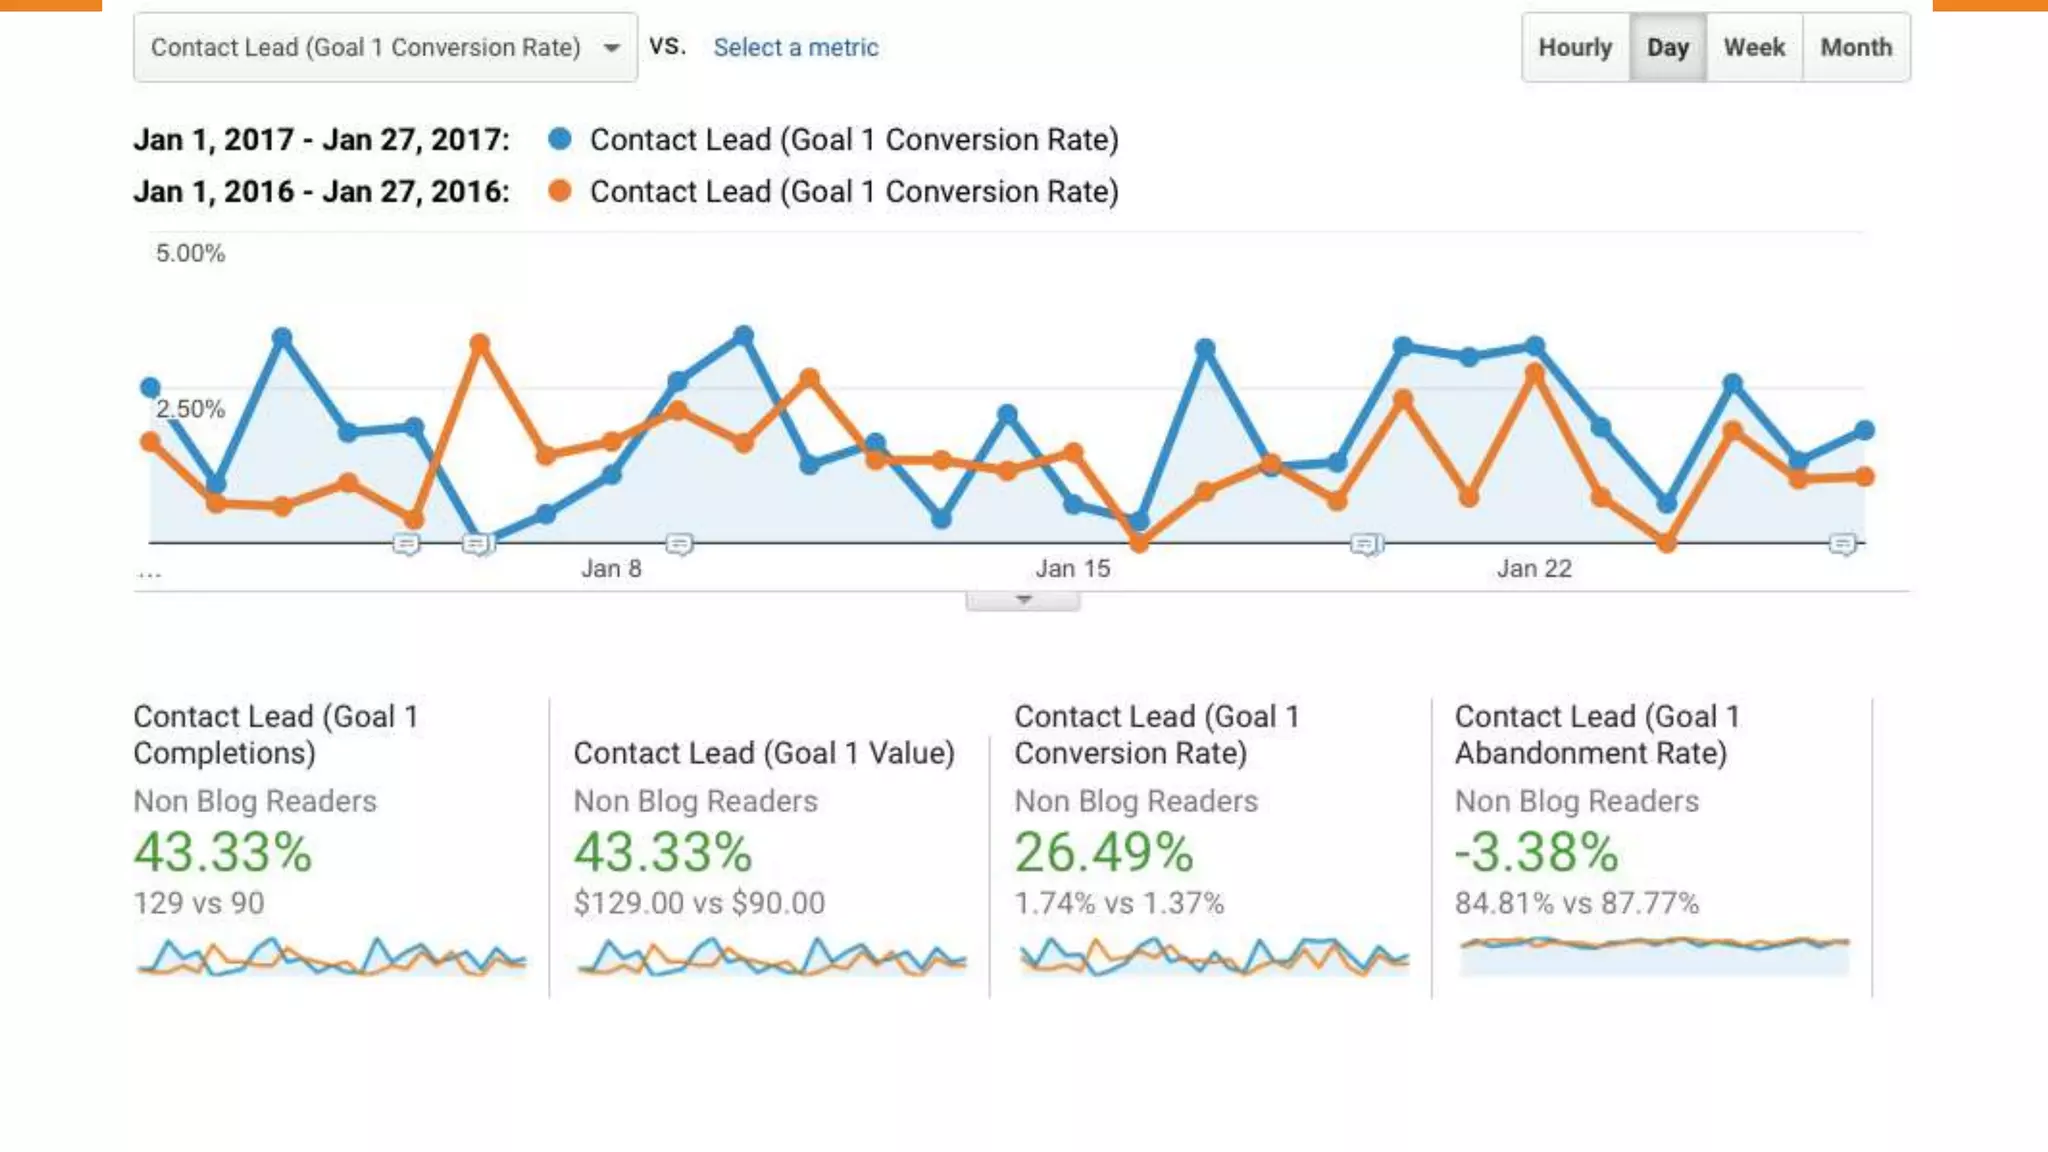Click Select a metric link
This screenshot has height=1152, width=2048.
(x=795, y=47)
